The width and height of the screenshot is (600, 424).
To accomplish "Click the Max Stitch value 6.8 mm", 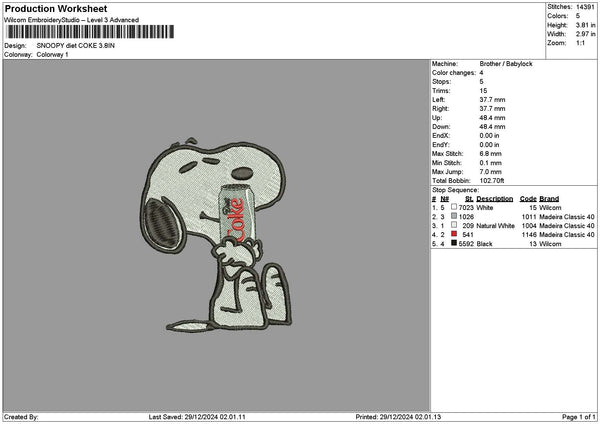I will point(491,154).
